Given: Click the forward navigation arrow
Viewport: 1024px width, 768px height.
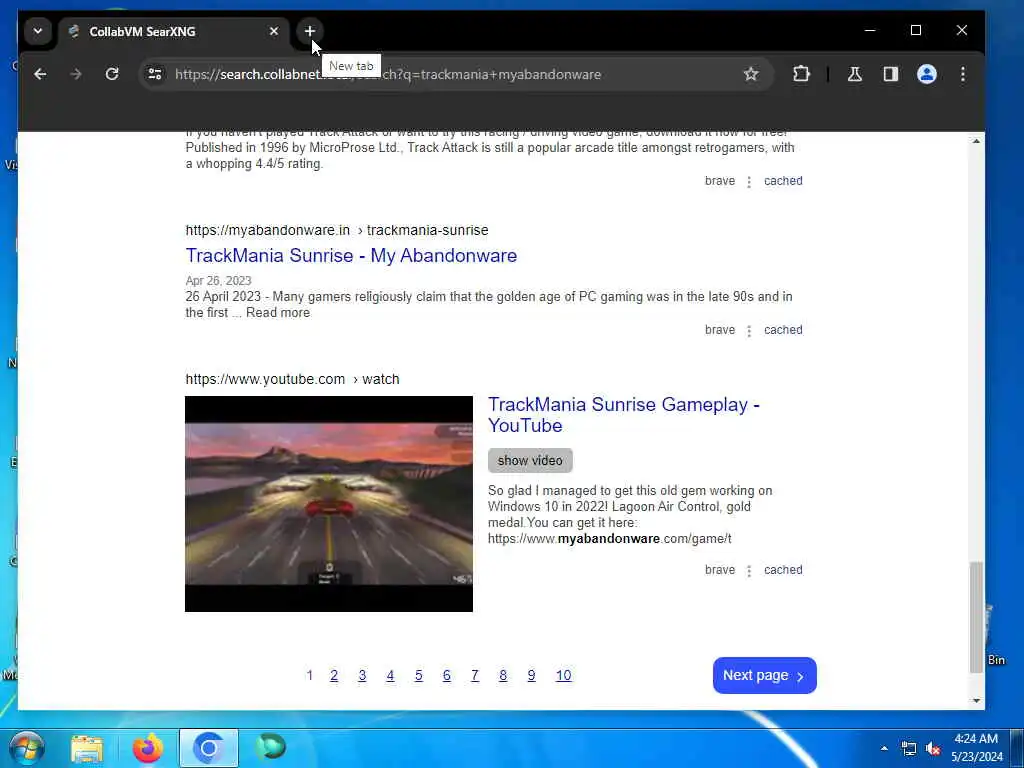Looking at the screenshot, I should click(x=76, y=74).
